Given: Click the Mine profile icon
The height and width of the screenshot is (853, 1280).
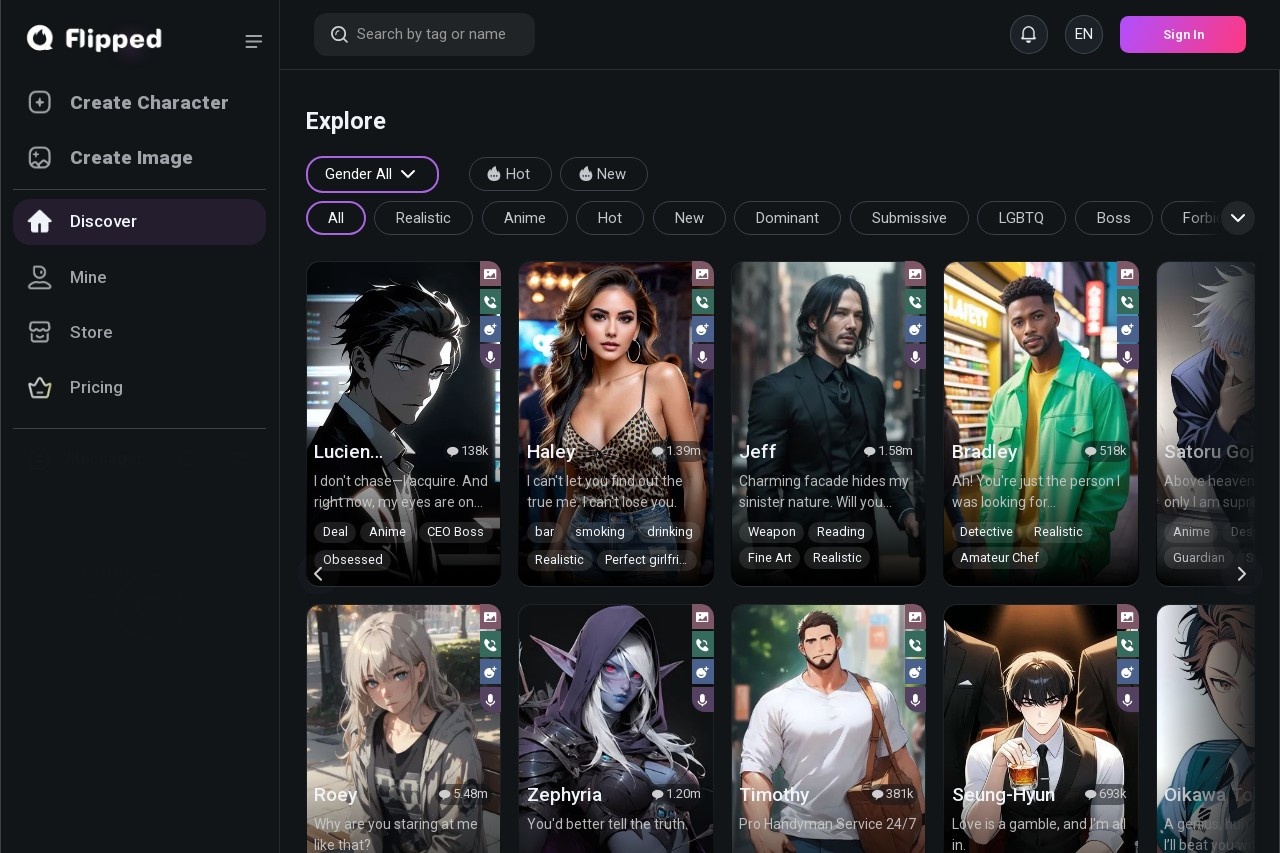Looking at the screenshot, I should click(40, 277).
